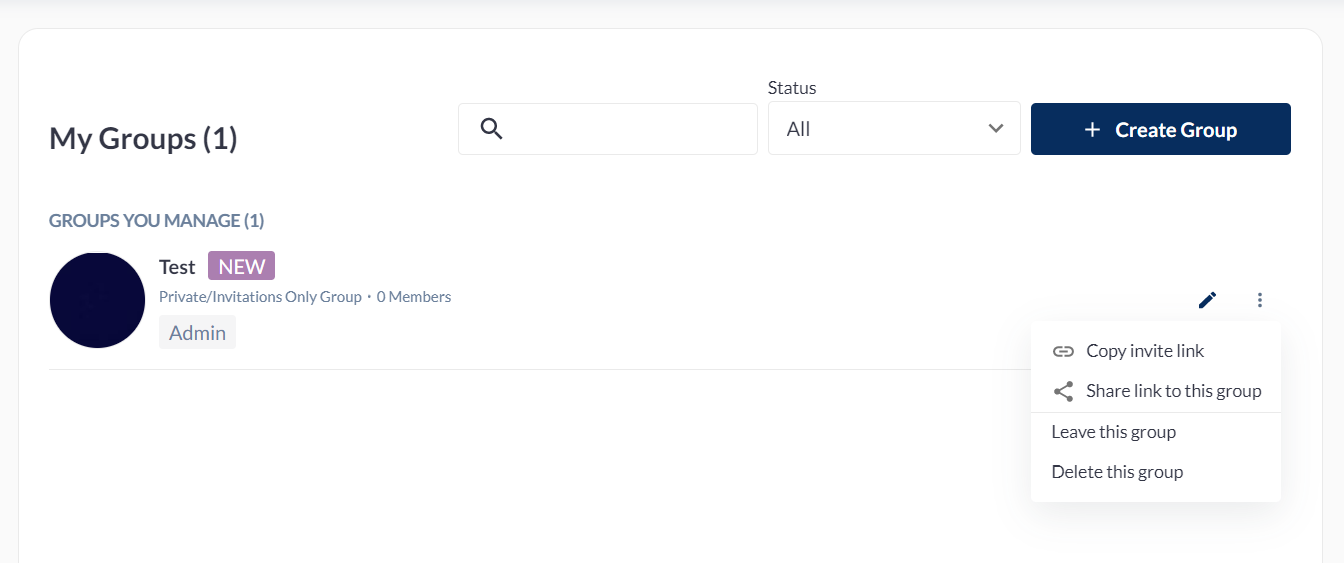Image resolution: width=1344 pixels, height=563 pixels.
Task: Click the three-dot more options icon
Action: (x=1260, y=300)
